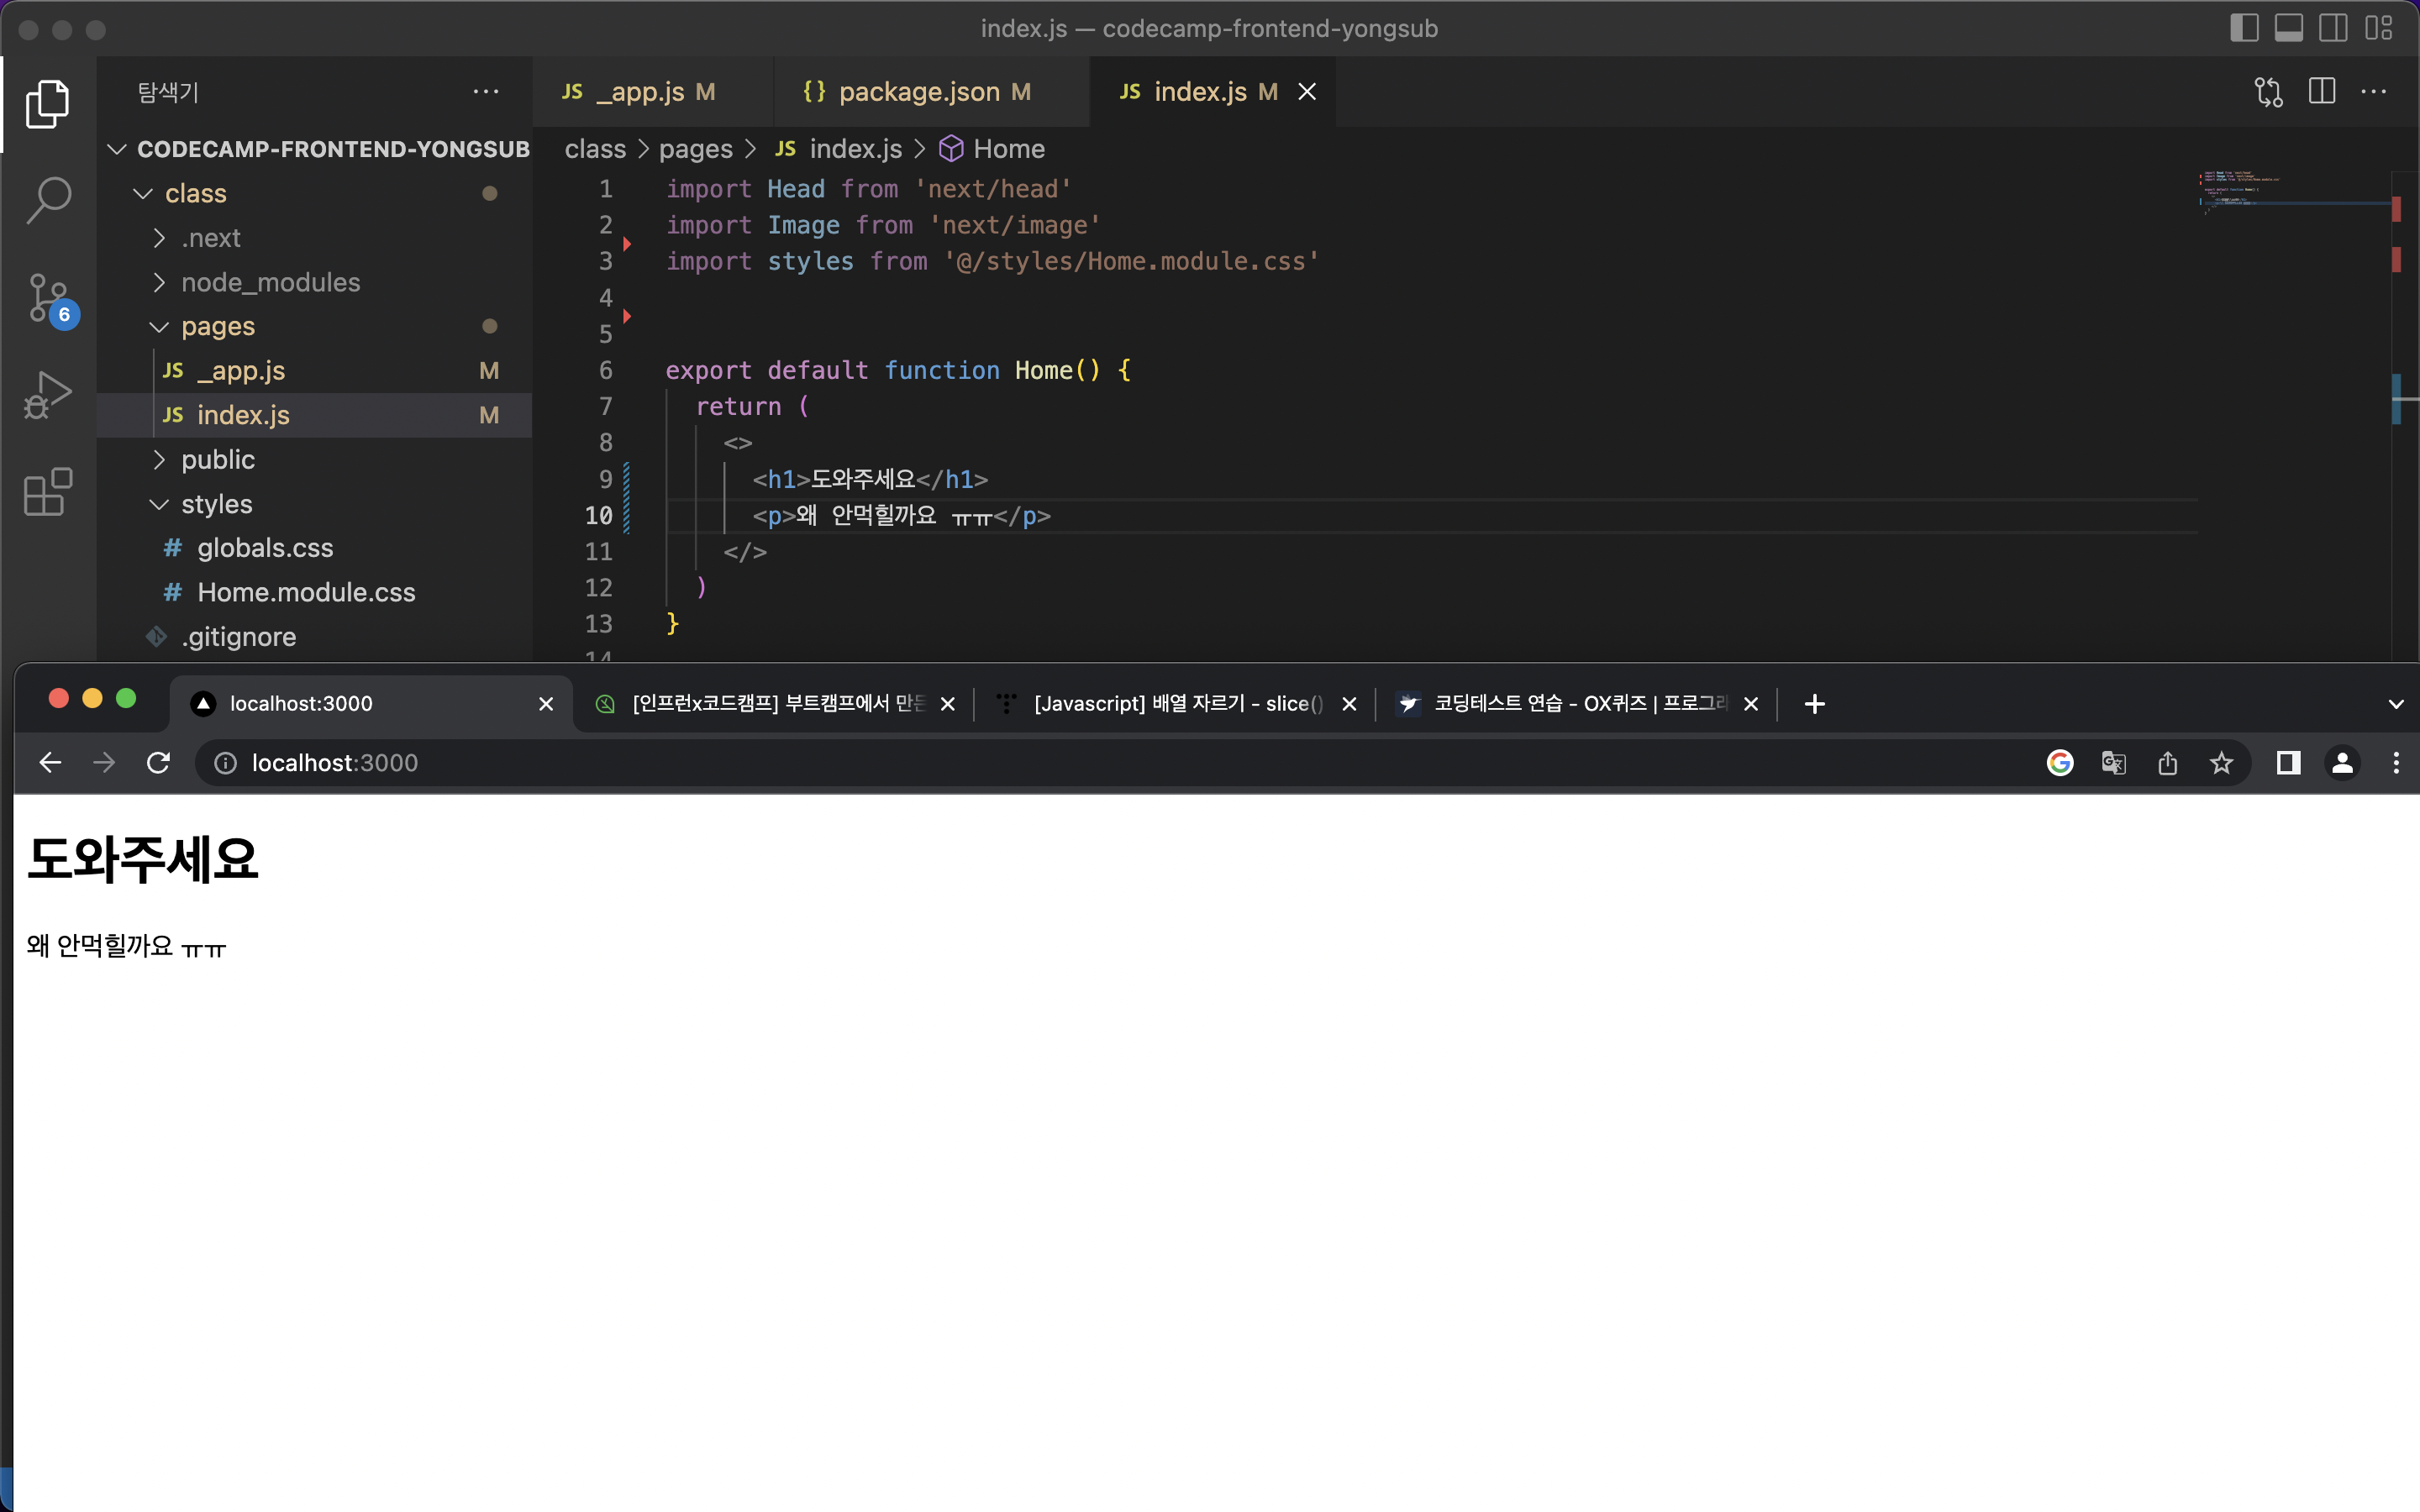Toggle primary sidebar layout icon in title bar

coord(2244,28)
